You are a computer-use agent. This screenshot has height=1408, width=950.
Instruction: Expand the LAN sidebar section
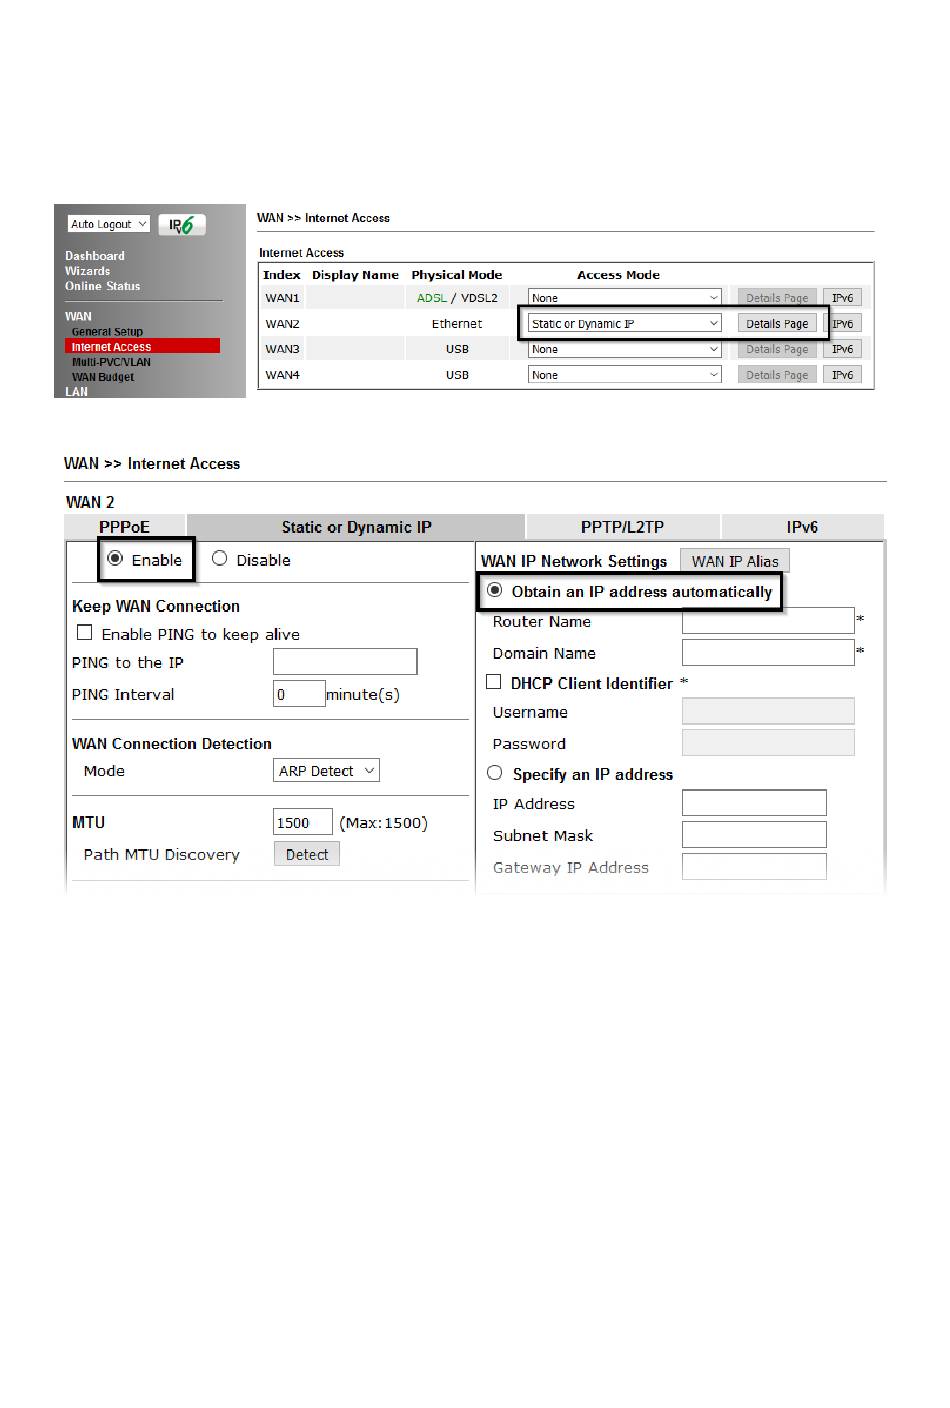[77, 392]
